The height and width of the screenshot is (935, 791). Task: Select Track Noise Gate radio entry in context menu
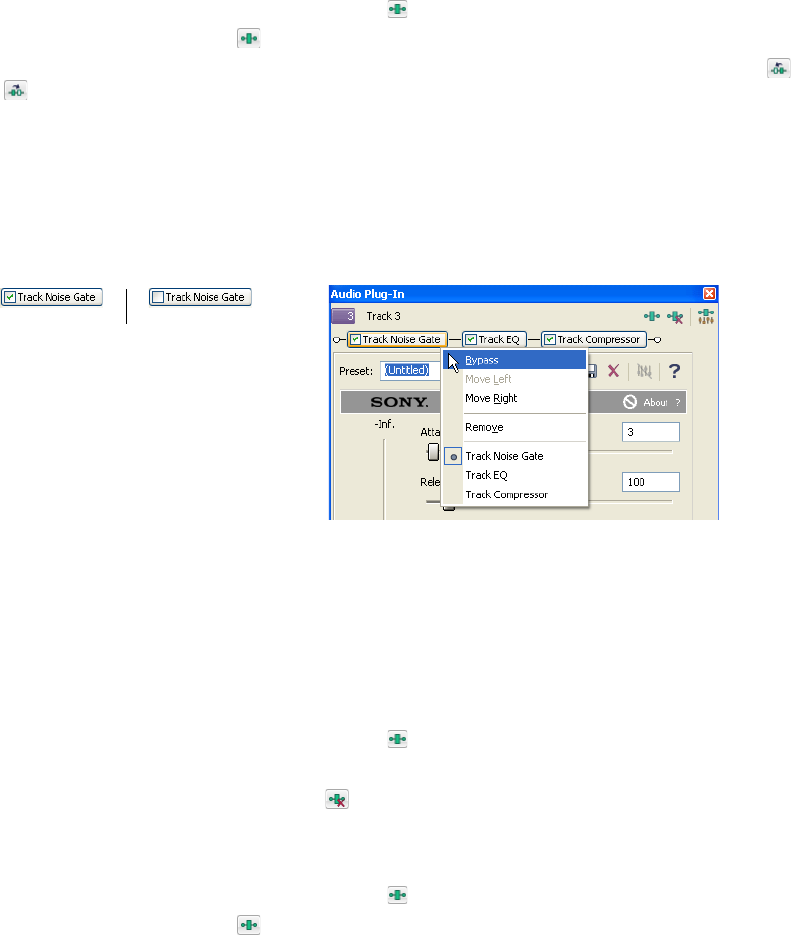pos(516,456)
